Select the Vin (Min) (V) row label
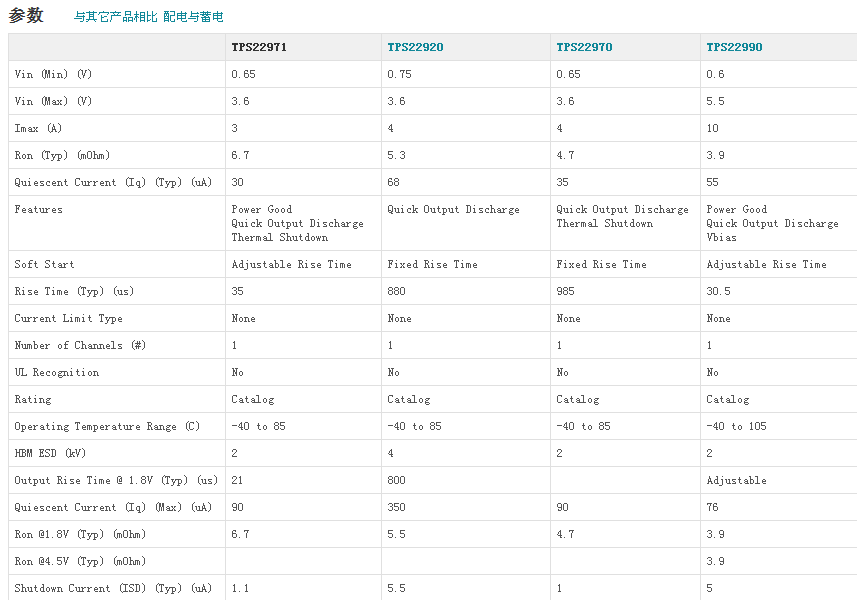Screen dimensions: 857x600 pyautogui.click(x=53, y=74)
